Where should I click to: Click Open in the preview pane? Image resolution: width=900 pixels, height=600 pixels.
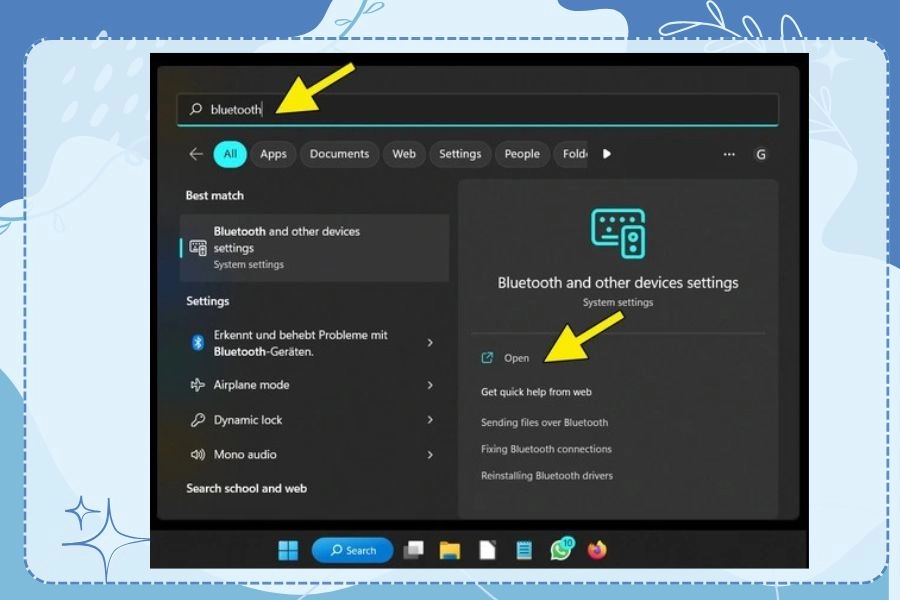[517, 358]
